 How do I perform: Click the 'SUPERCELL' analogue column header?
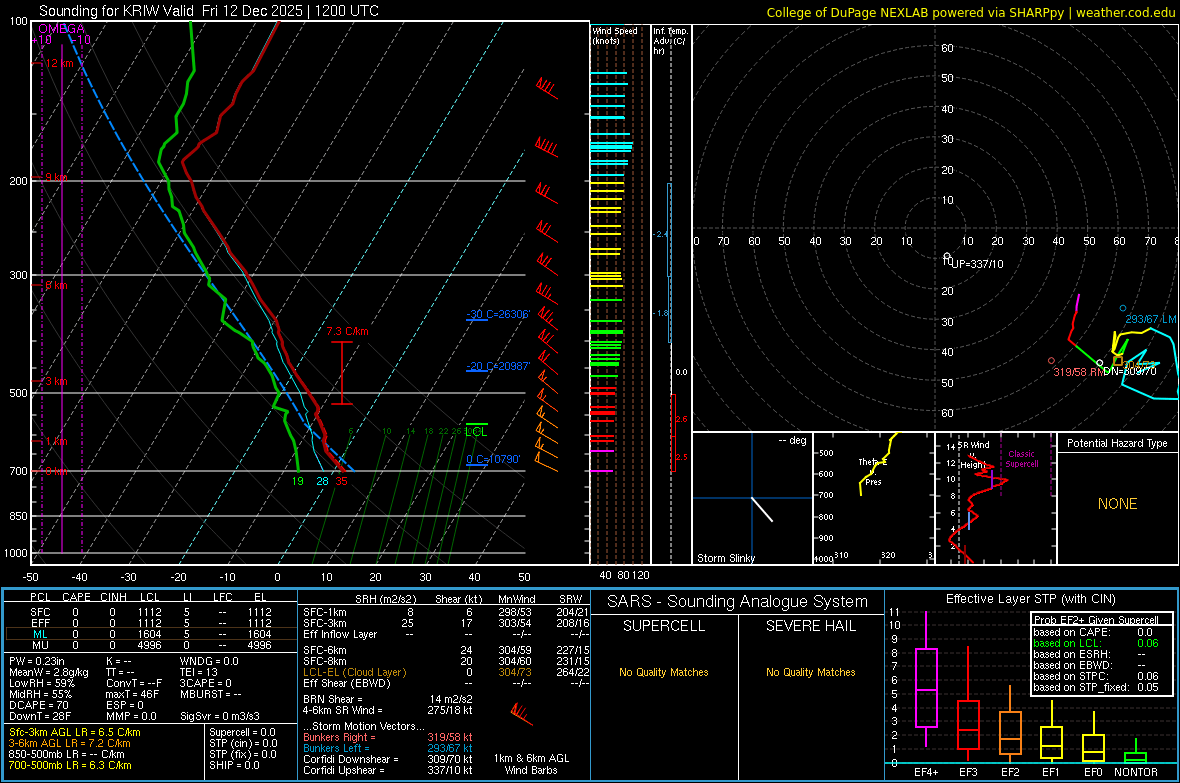coord(664,626)
